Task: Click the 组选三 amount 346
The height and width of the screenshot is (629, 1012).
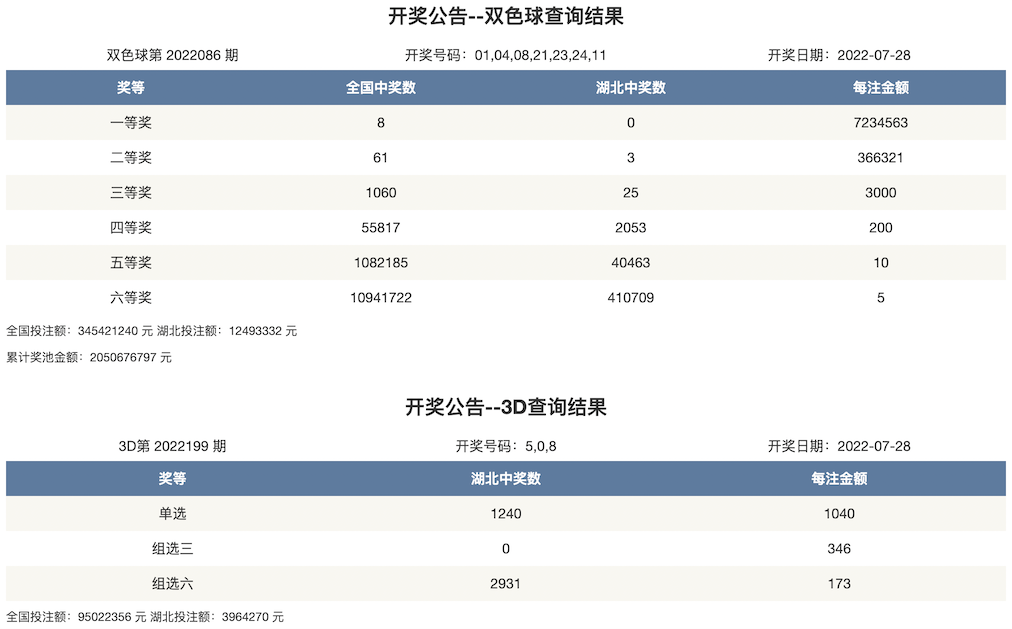Action: [x=839, y=548]
